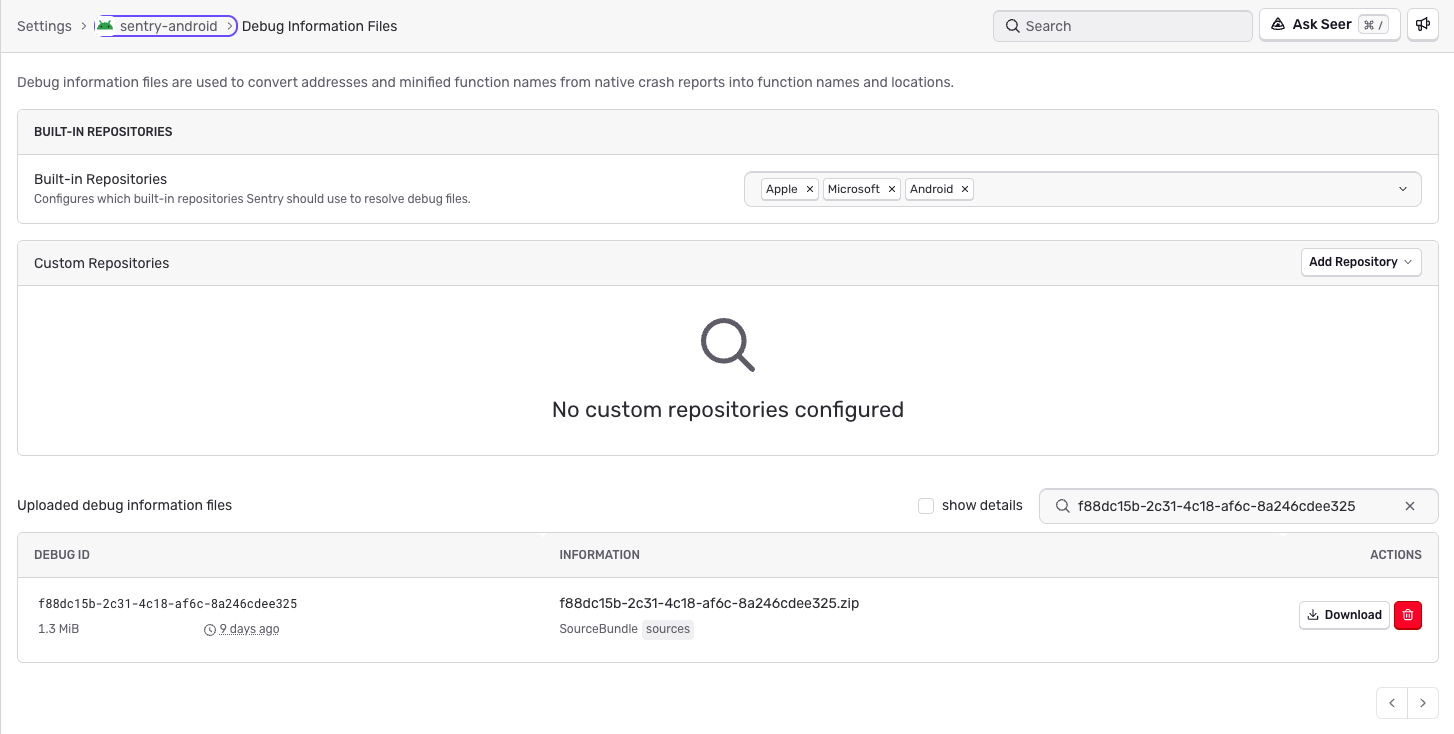Click the INFORMATION column header
The height and width of the screenshot is (734, 1454).
click(599, 555)
